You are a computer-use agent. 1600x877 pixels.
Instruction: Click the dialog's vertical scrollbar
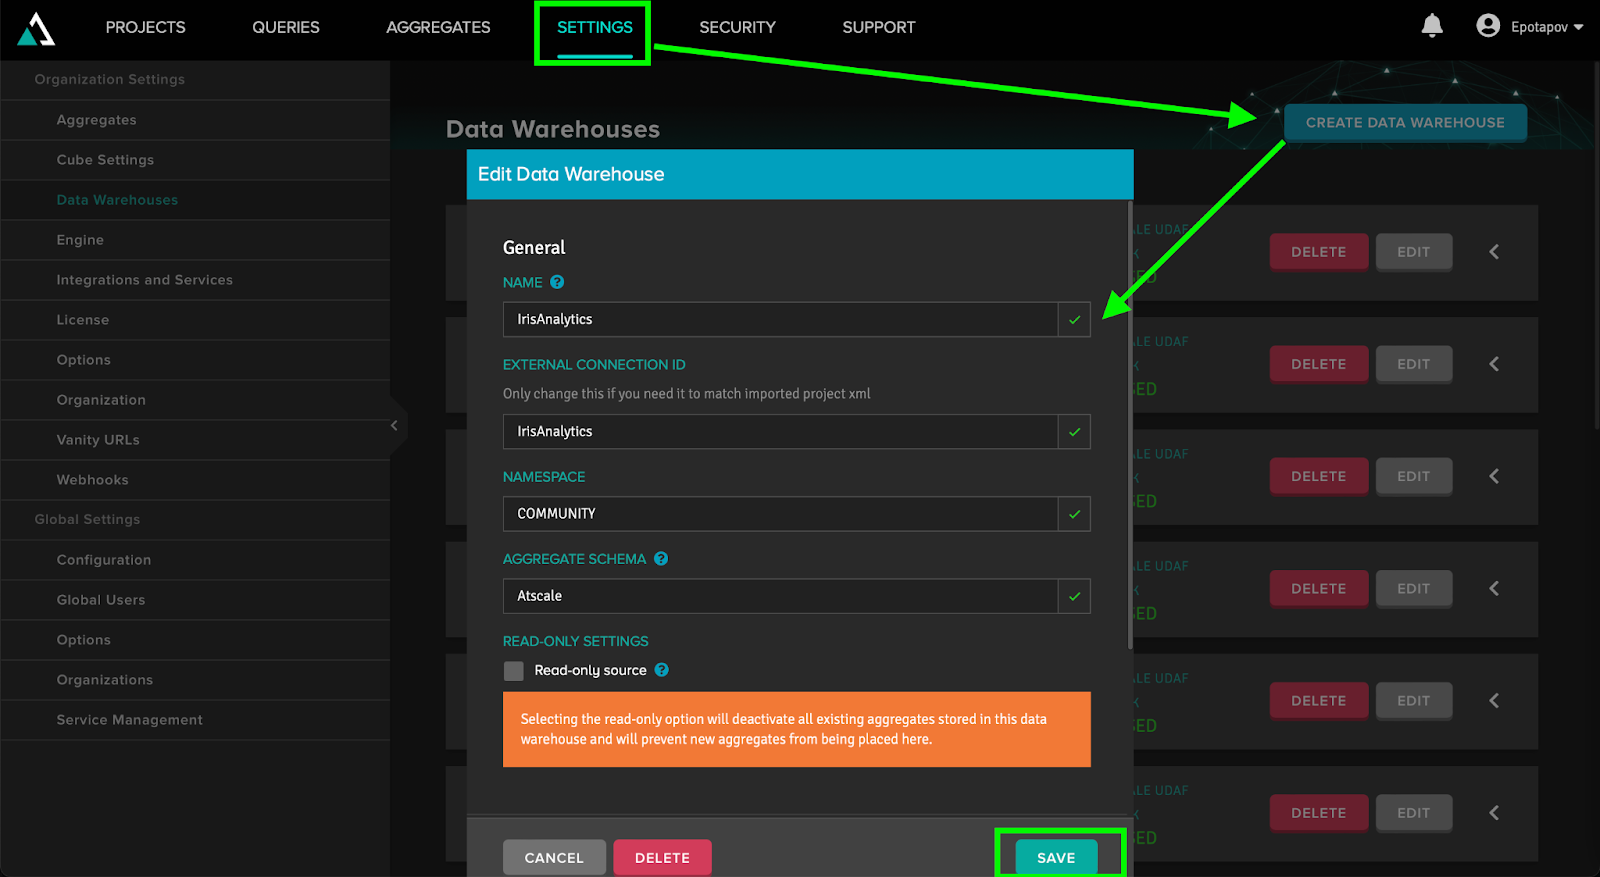pos(1130,425)
